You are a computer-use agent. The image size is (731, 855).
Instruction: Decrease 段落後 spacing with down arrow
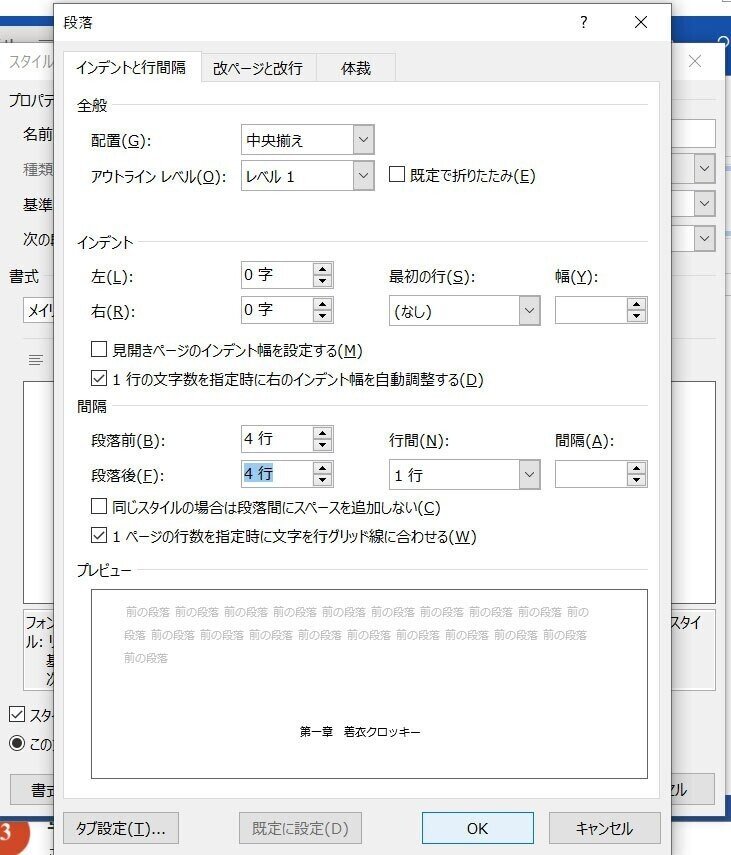(x=323, y=480)
